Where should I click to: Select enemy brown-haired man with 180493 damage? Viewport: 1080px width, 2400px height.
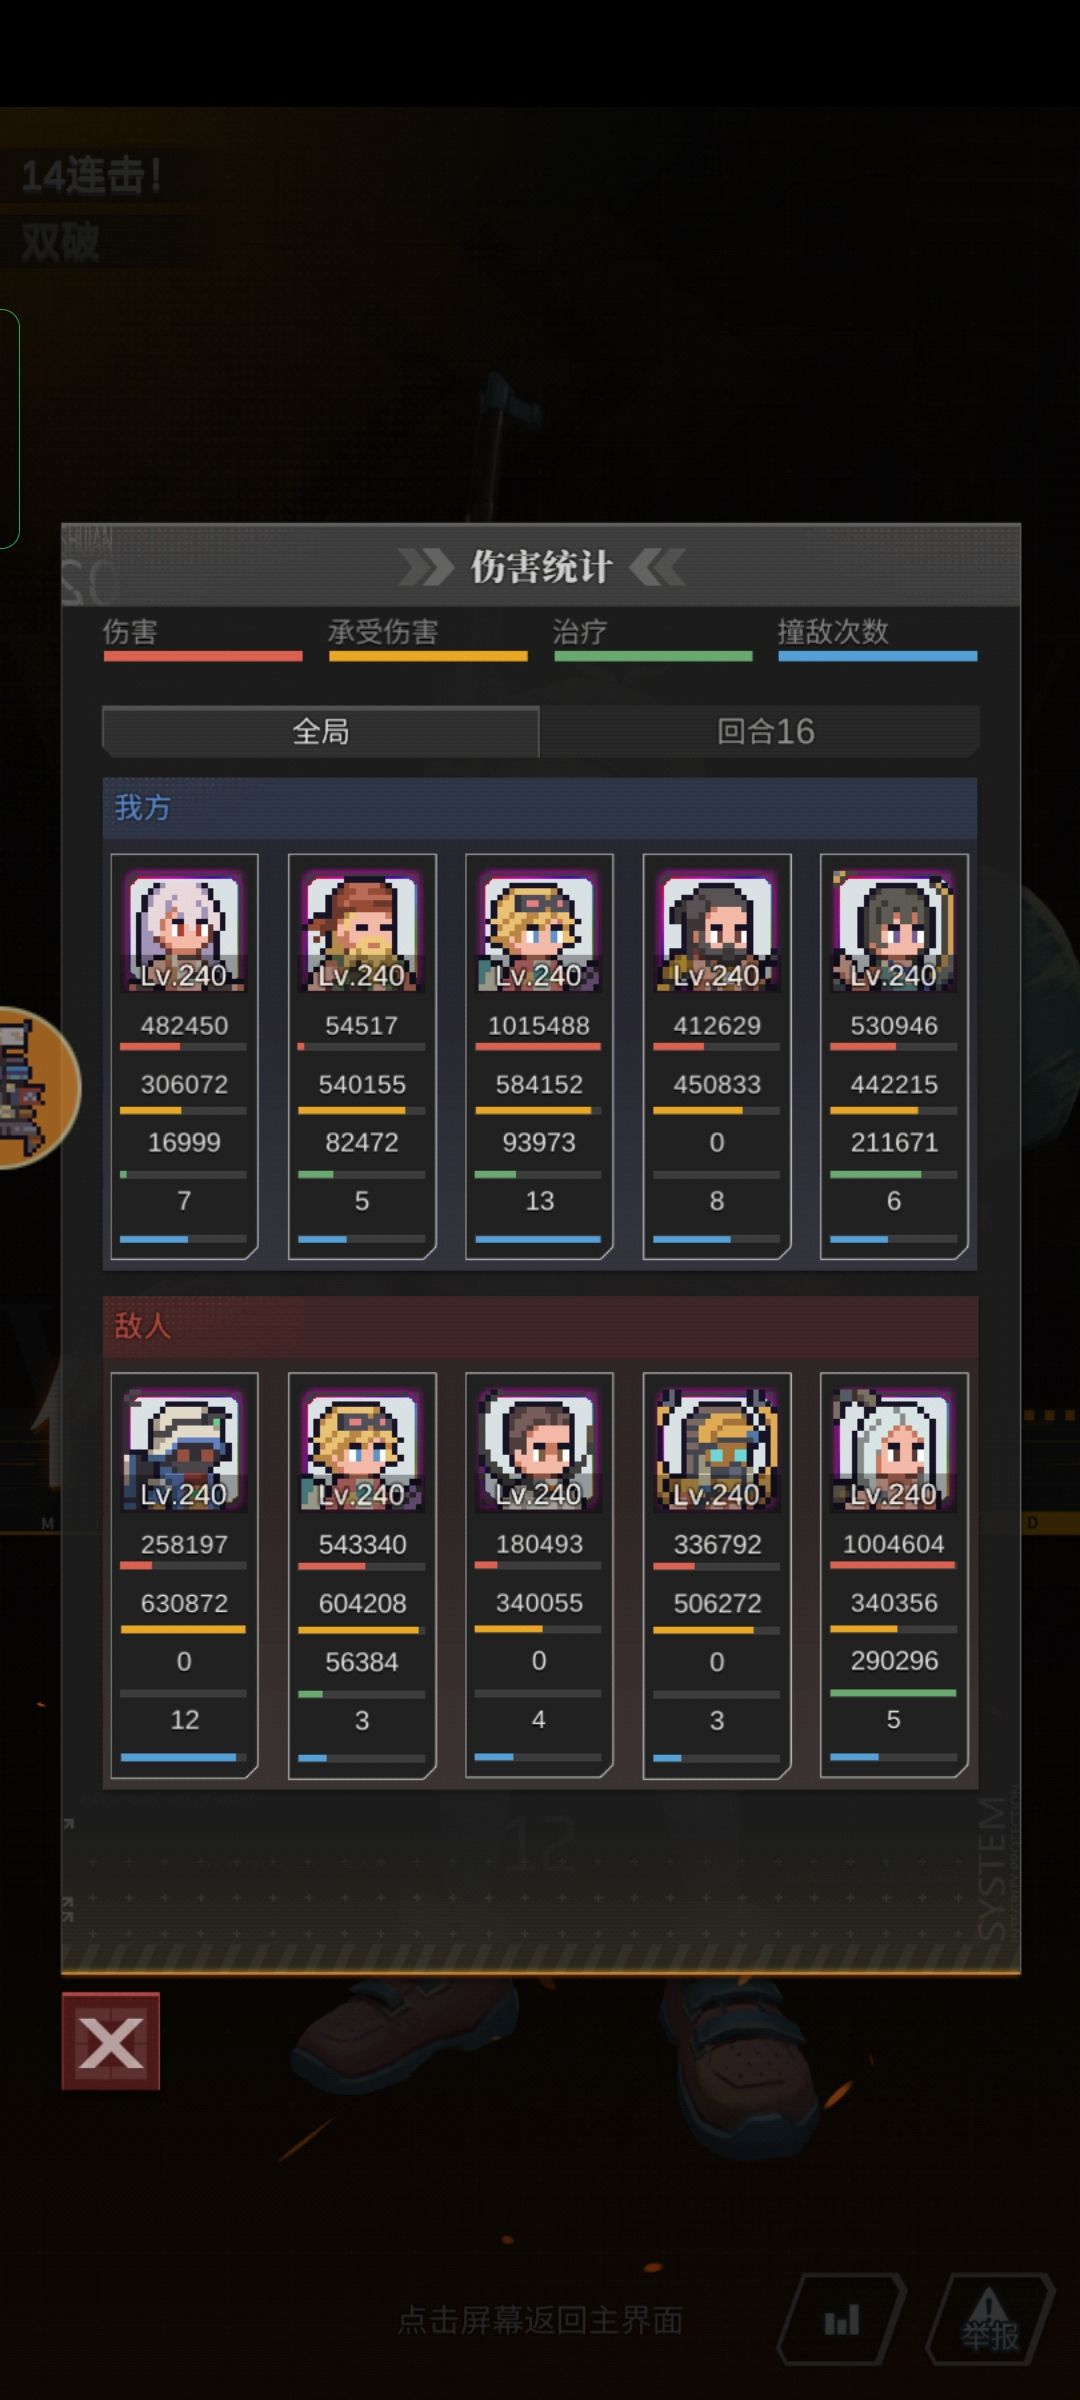click(539, 1575)
